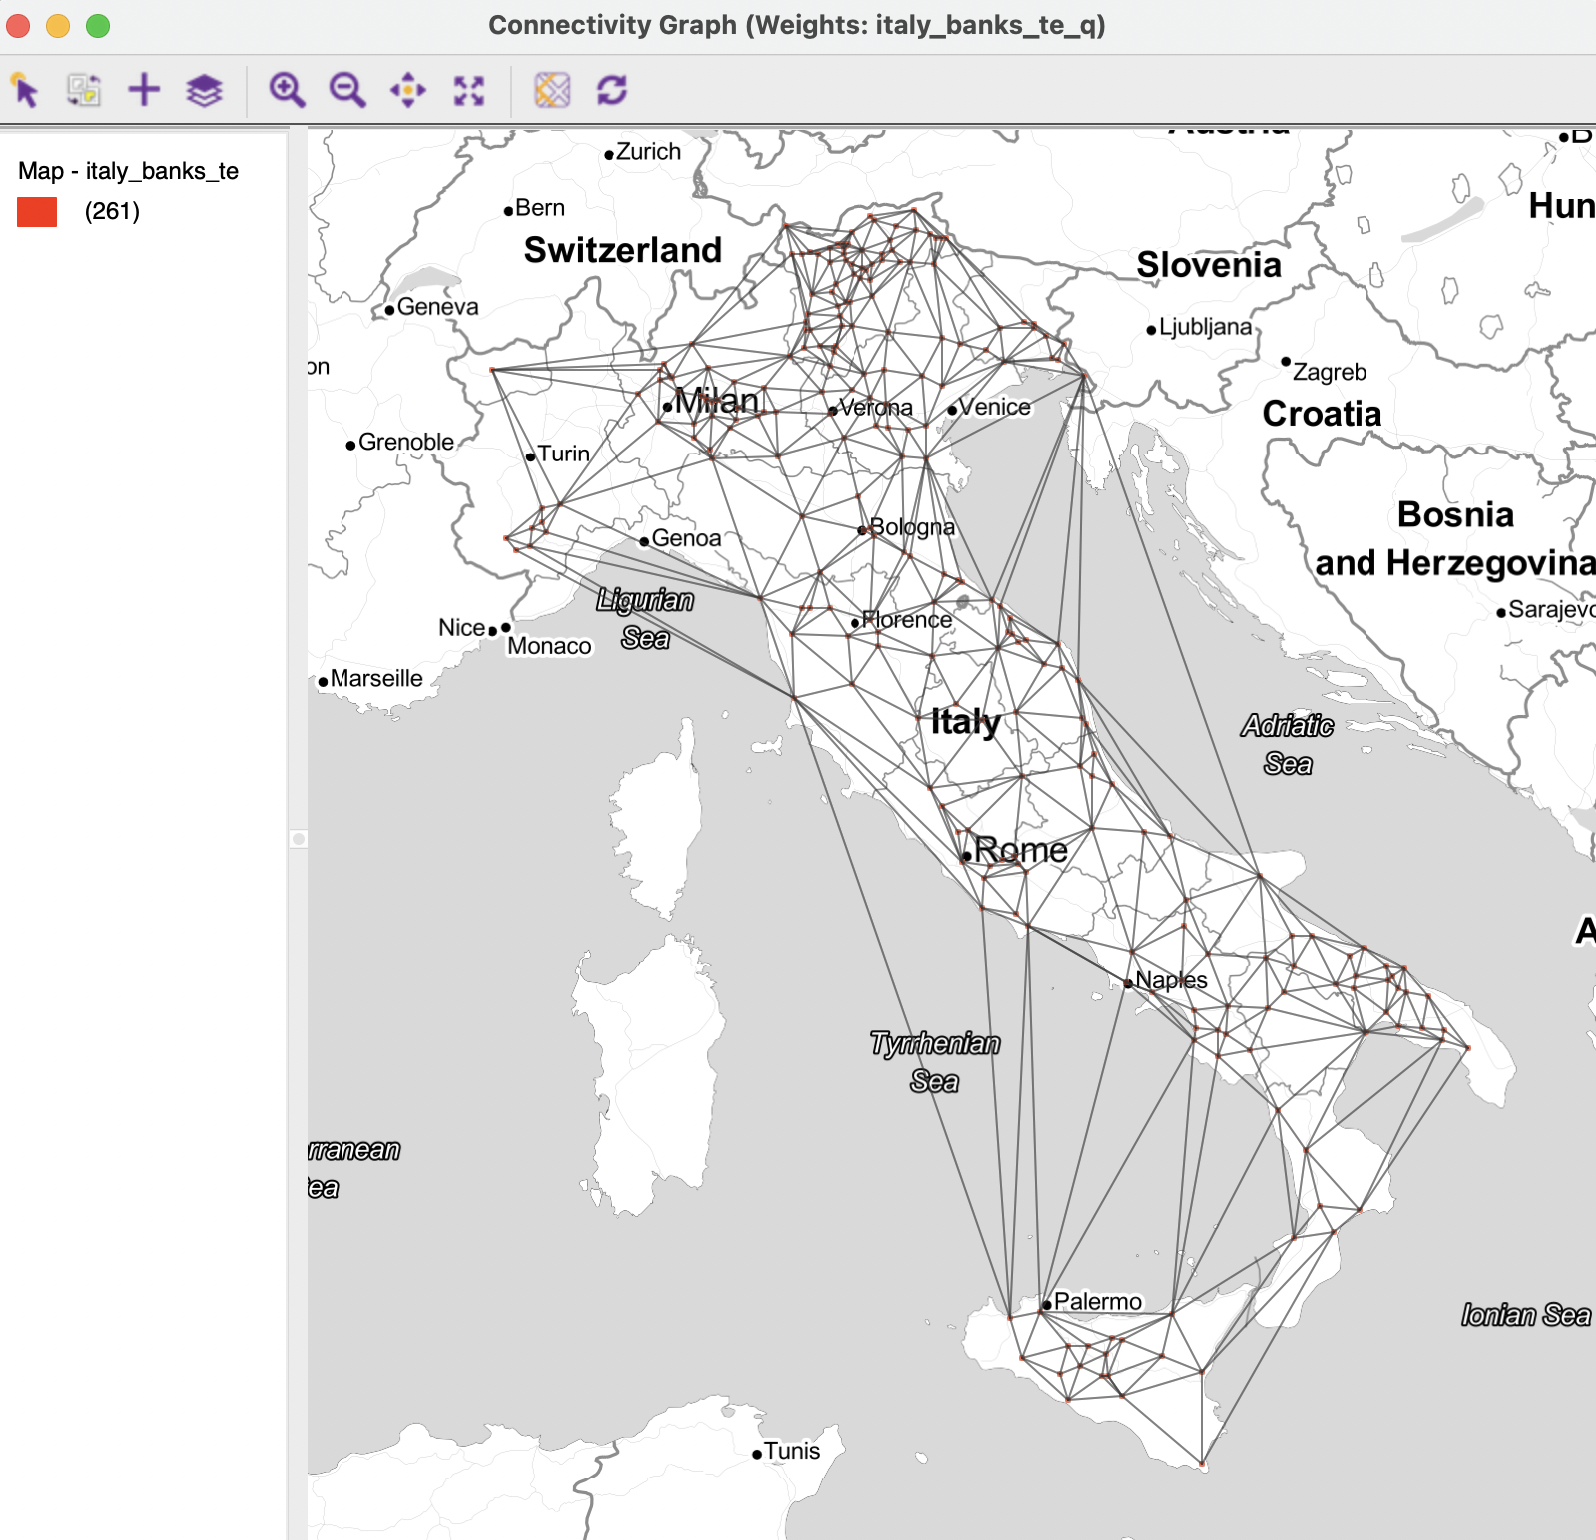The width and height of the screenshot is (1596, 1540).
Task: Open the map base layer stack icon
Action: 204,90
